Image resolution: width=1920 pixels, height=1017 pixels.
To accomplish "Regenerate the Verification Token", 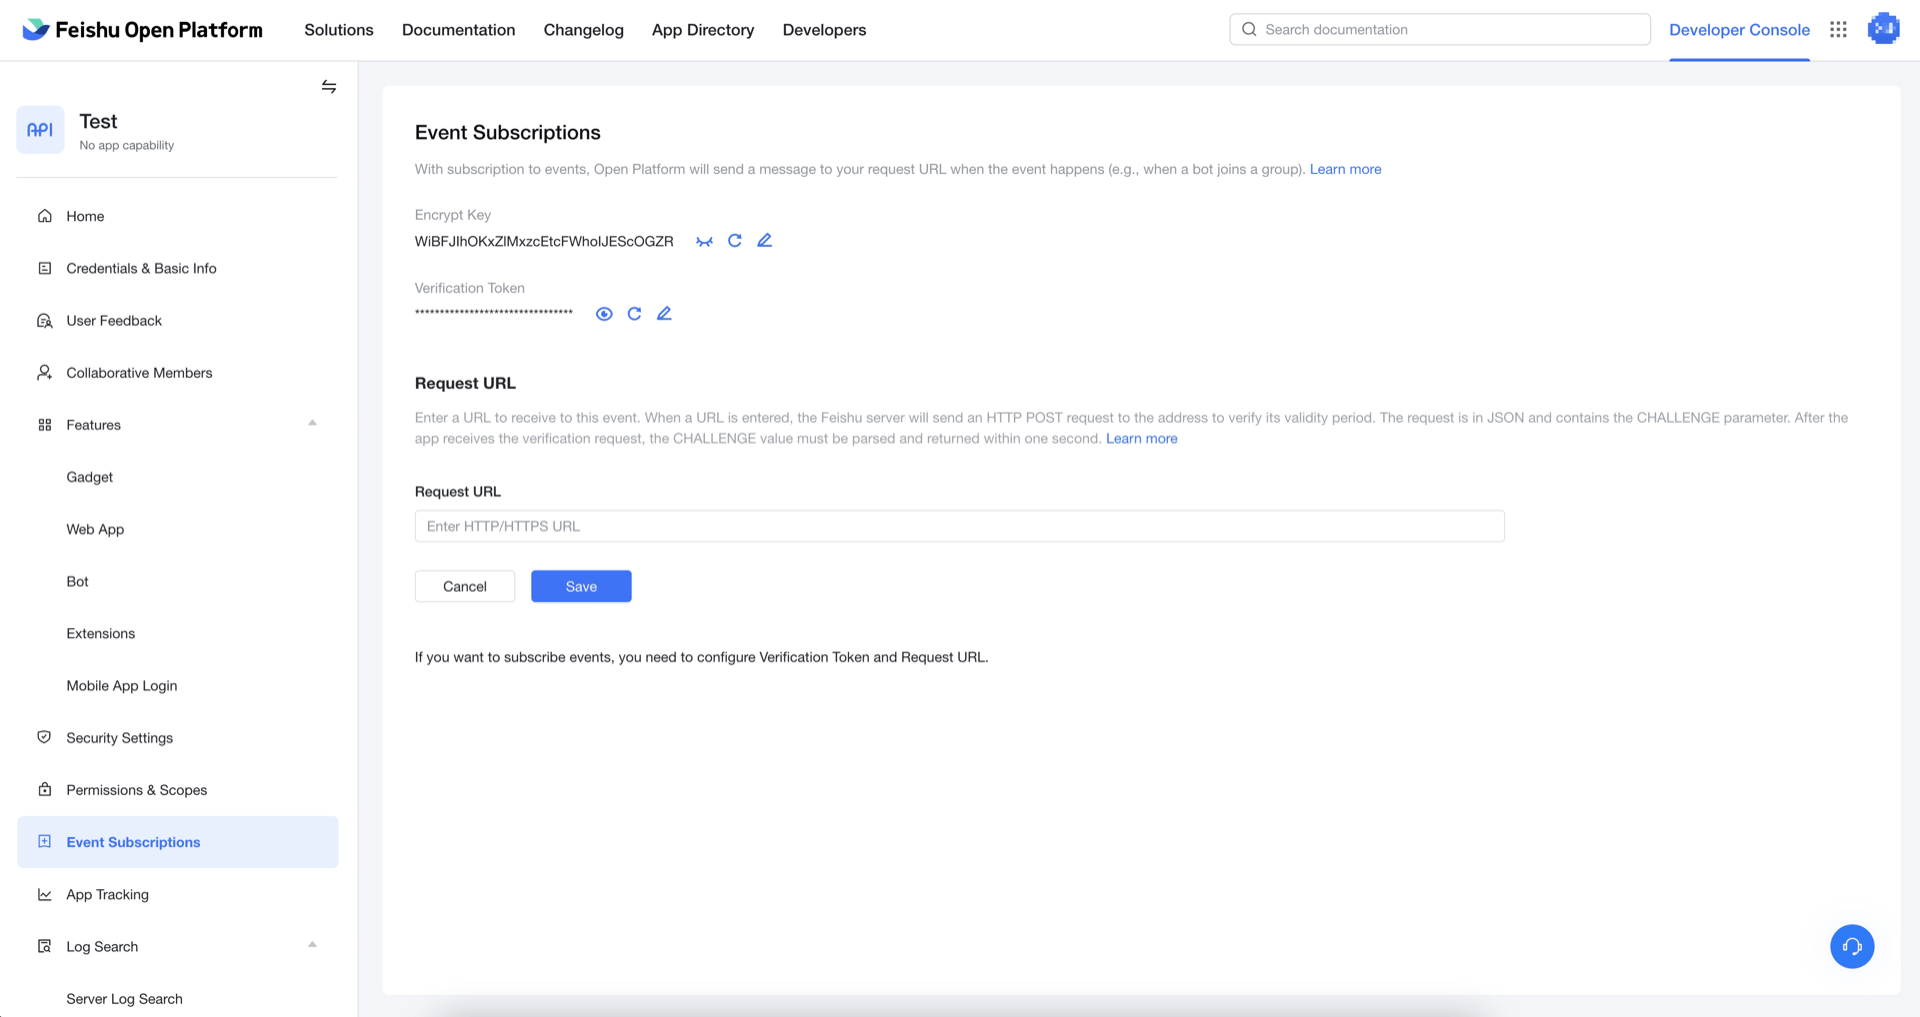I will [634, 314].
